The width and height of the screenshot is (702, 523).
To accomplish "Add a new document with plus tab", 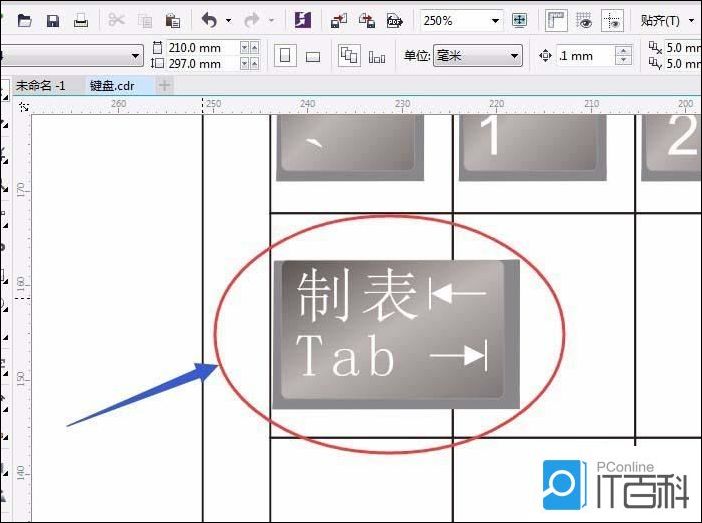I will coord(164,85).
